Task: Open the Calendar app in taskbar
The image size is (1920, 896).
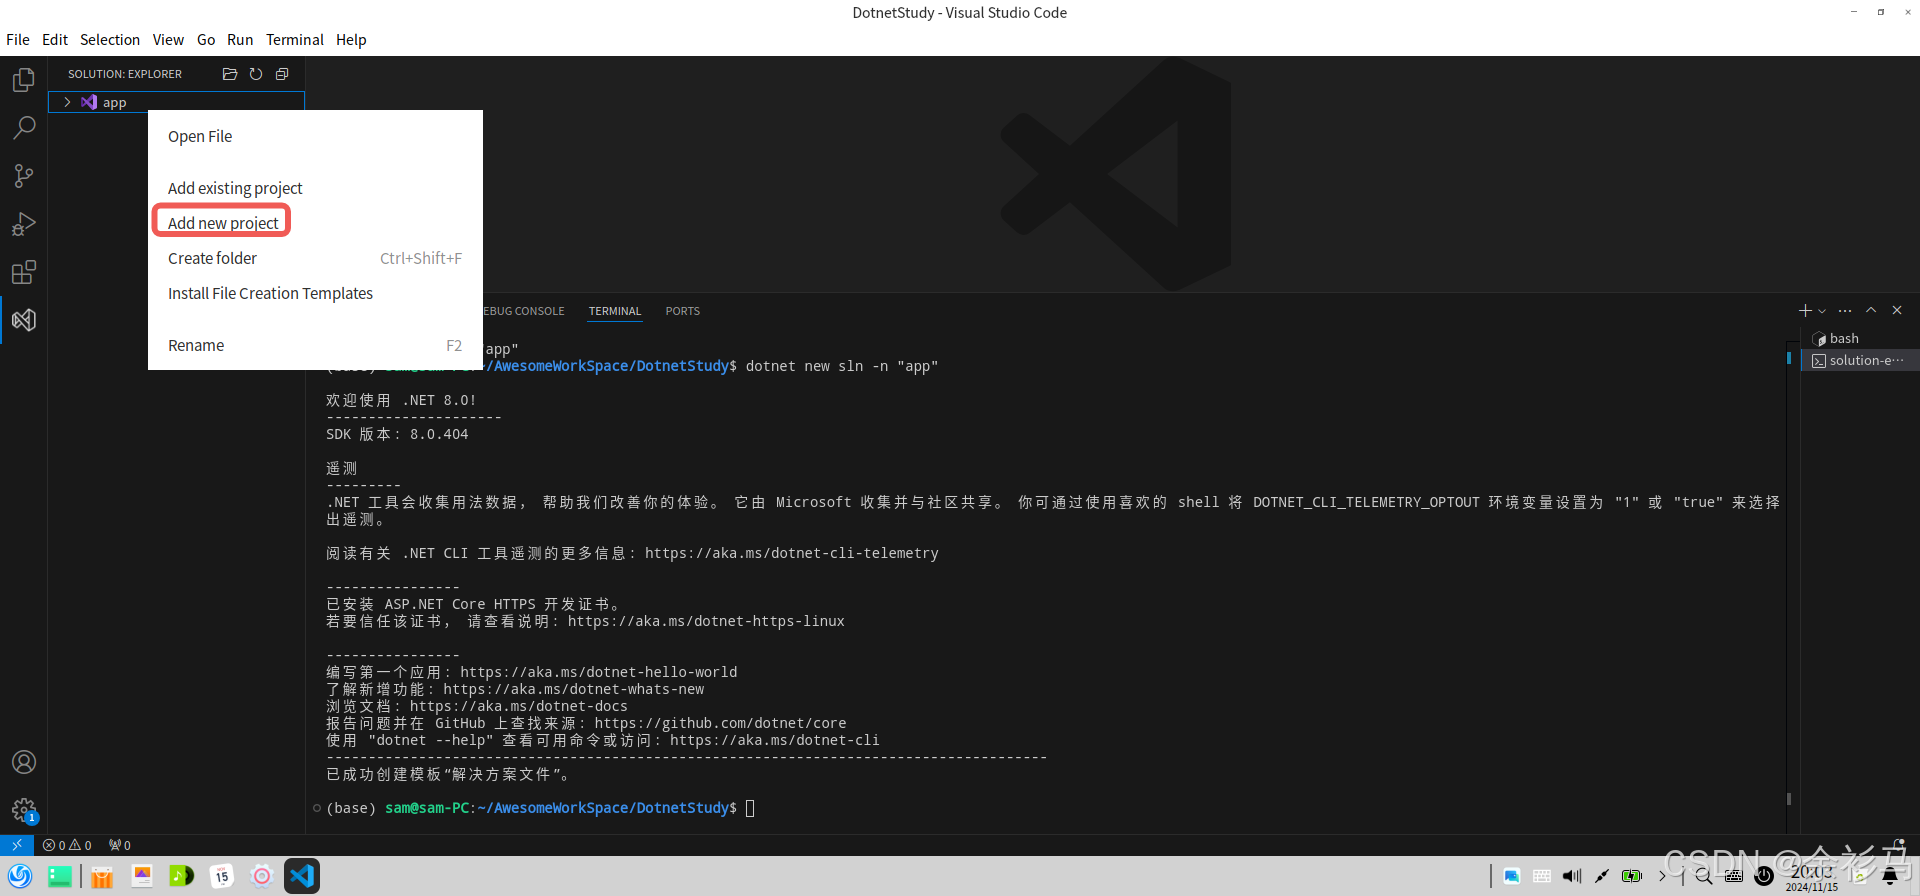Action: [222, 876]
